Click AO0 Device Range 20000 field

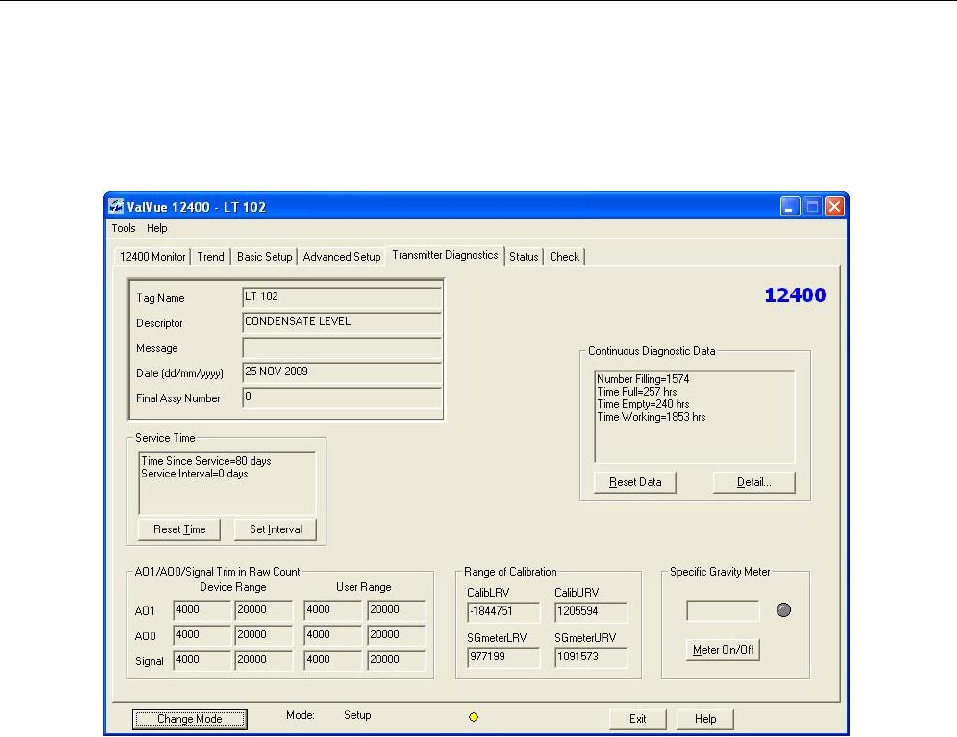[264, 635]
